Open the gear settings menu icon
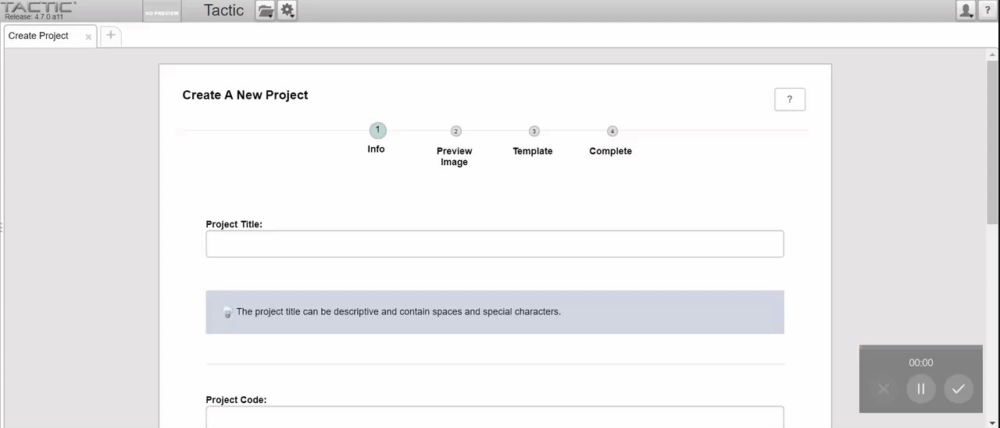This screenshot has height=428, width=1000. (288, 10)
